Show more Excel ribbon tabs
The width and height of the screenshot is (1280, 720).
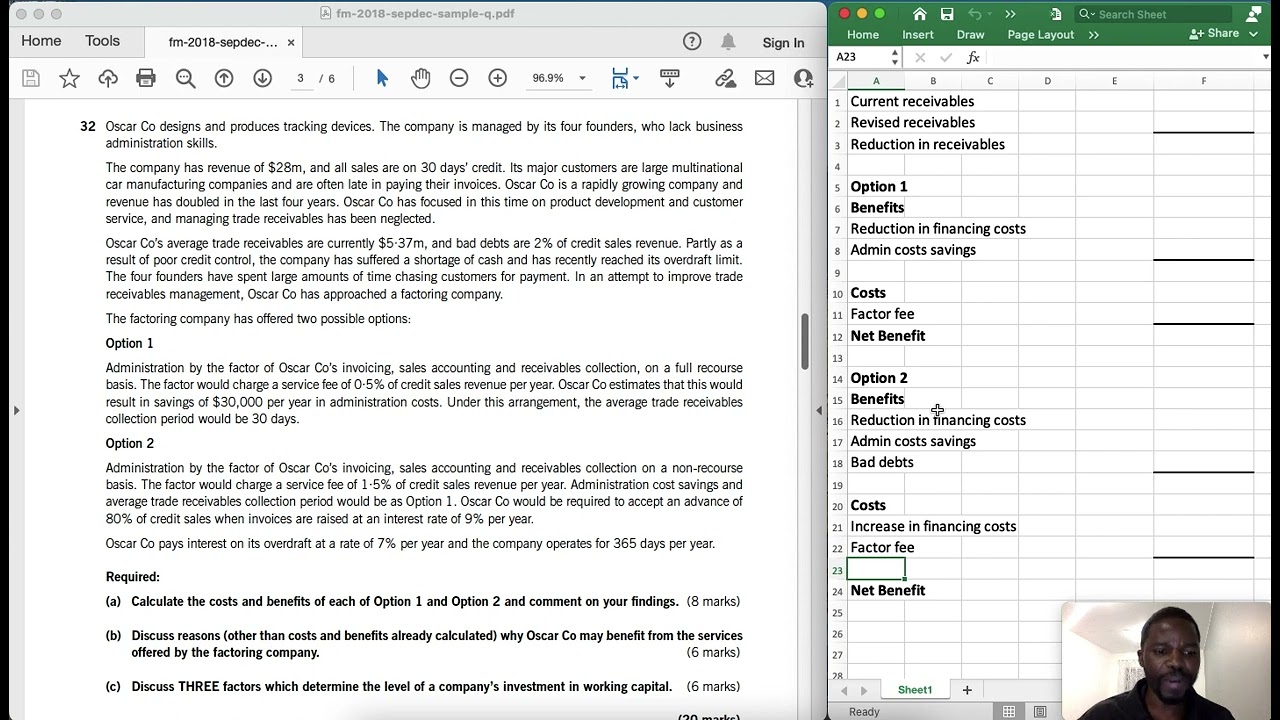click(1094, 34)
